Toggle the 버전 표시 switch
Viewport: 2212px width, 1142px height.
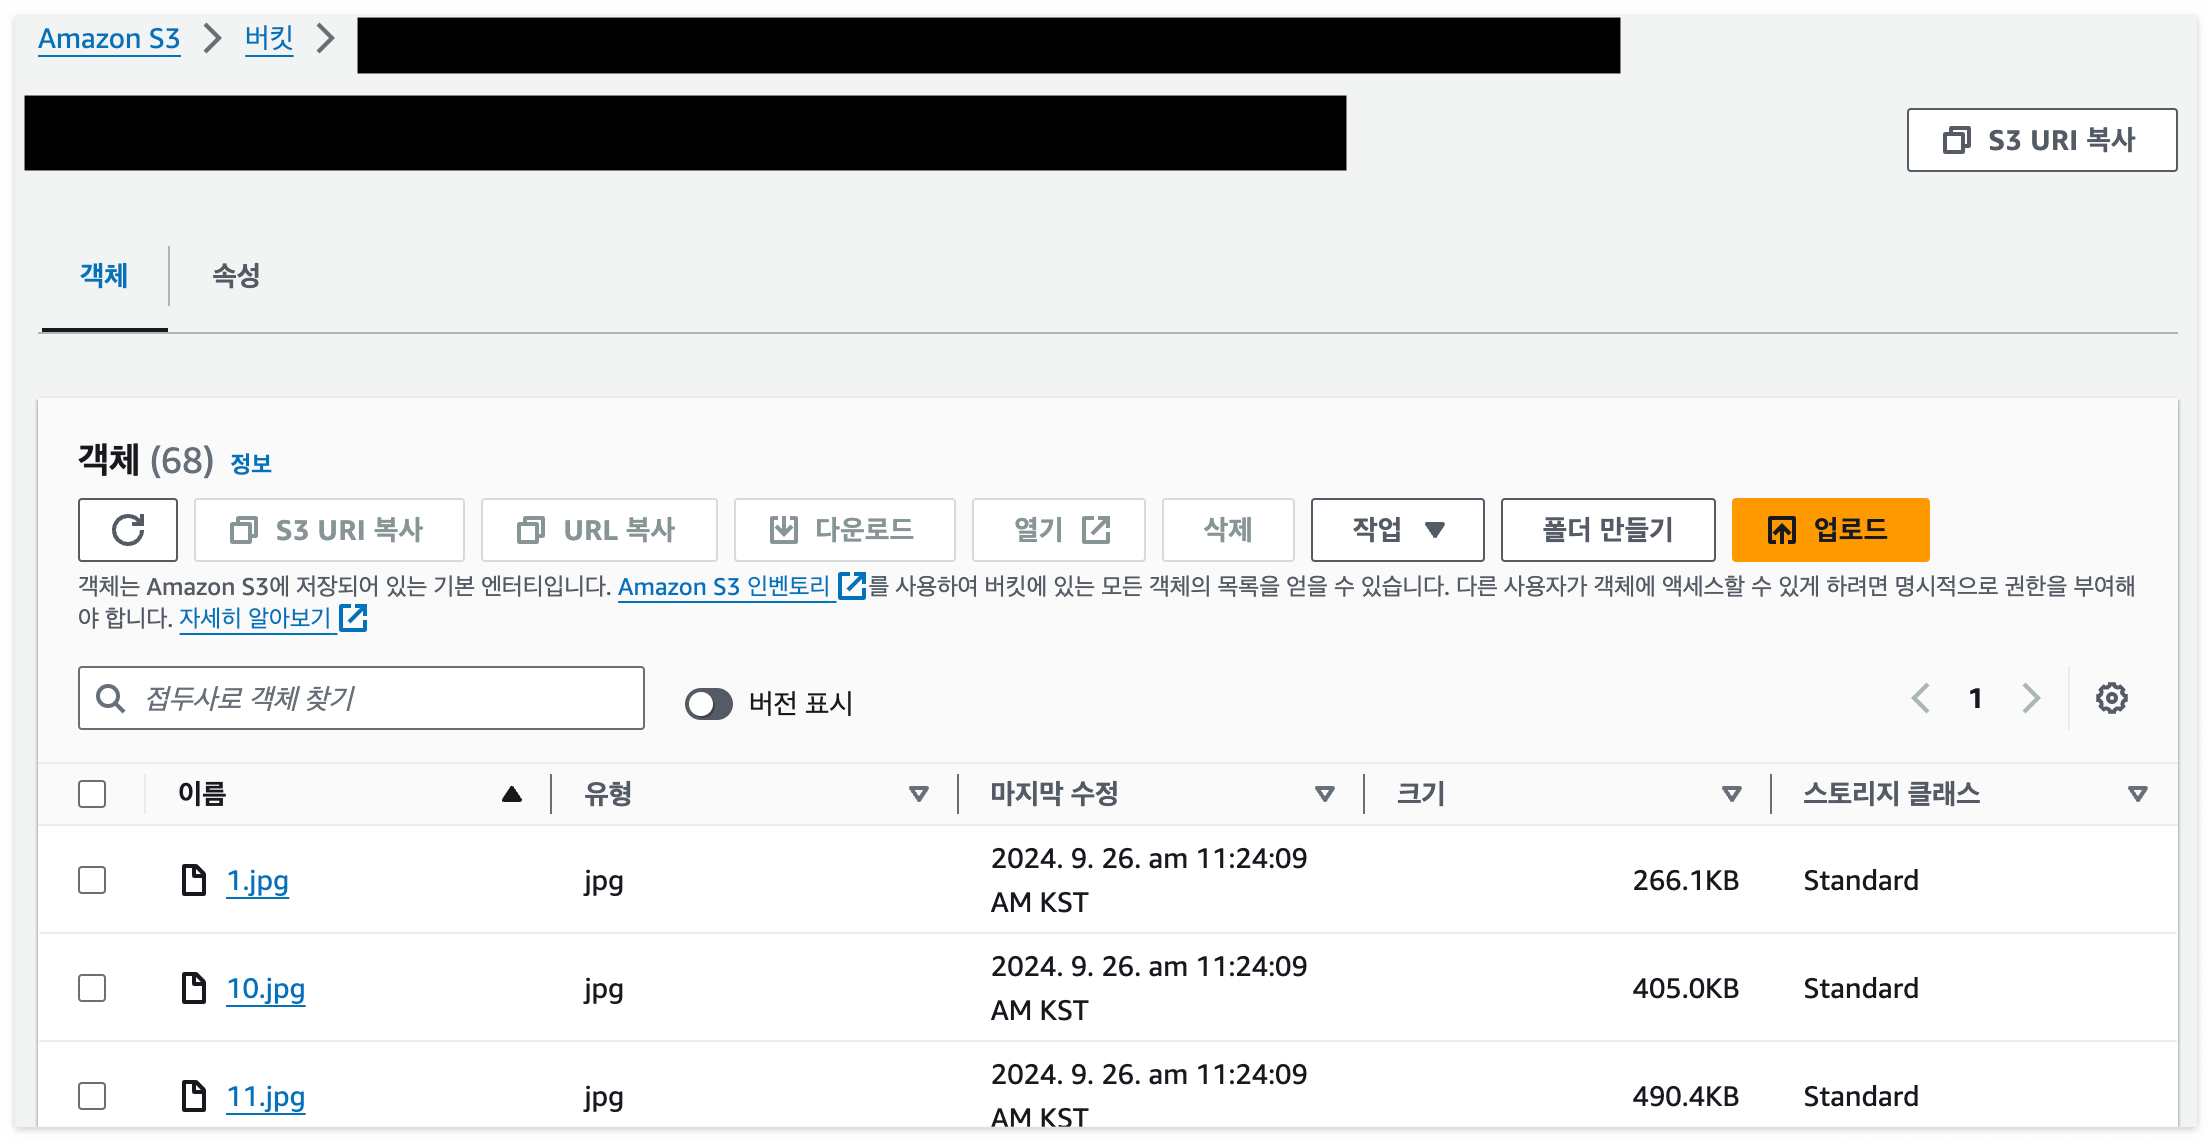(708, 703)
